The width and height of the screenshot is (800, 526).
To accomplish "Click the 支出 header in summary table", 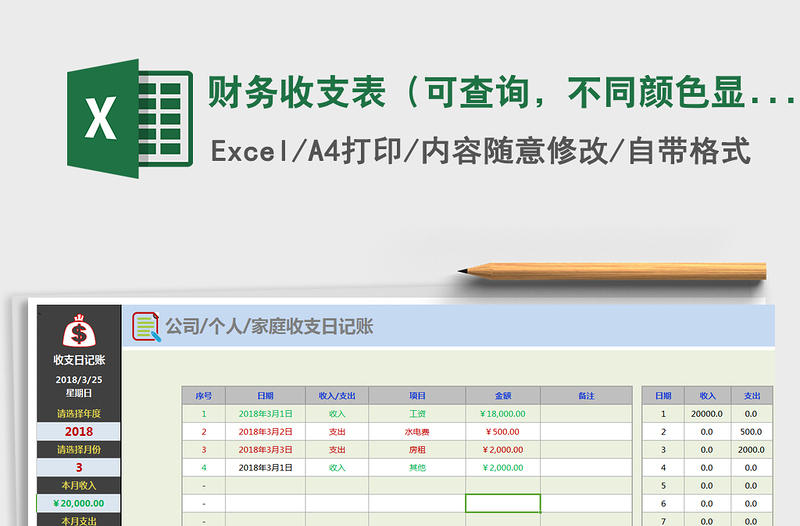I will pyautogui.click(x=752, y=396).
